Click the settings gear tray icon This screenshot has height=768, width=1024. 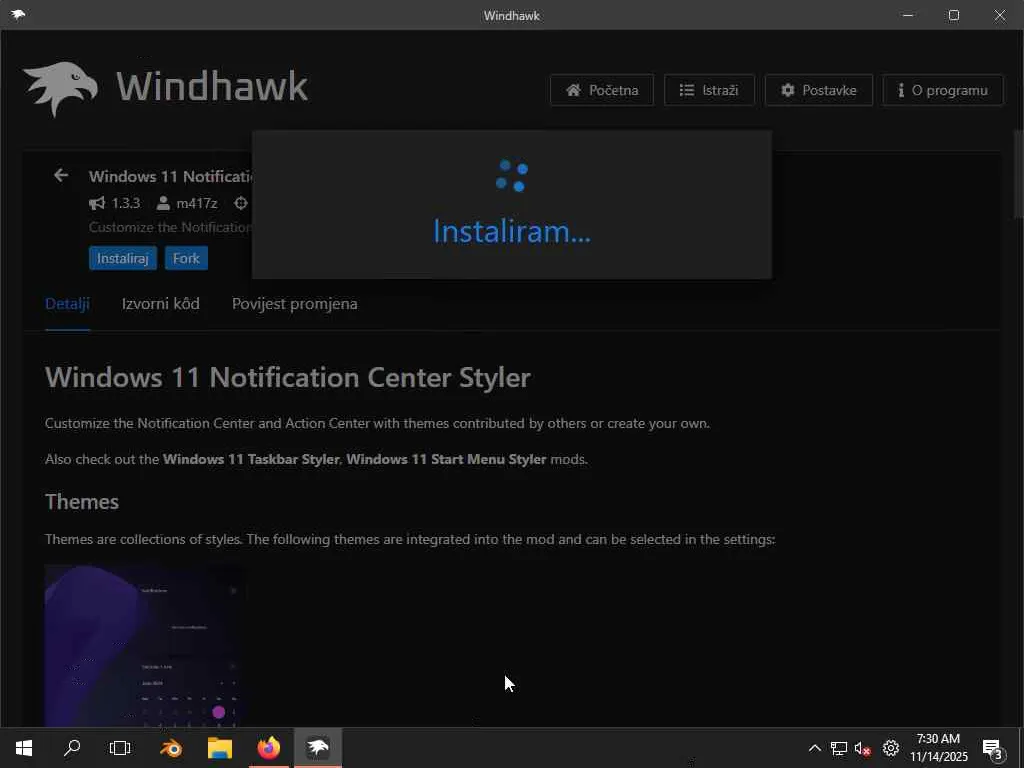click(891, 748)
